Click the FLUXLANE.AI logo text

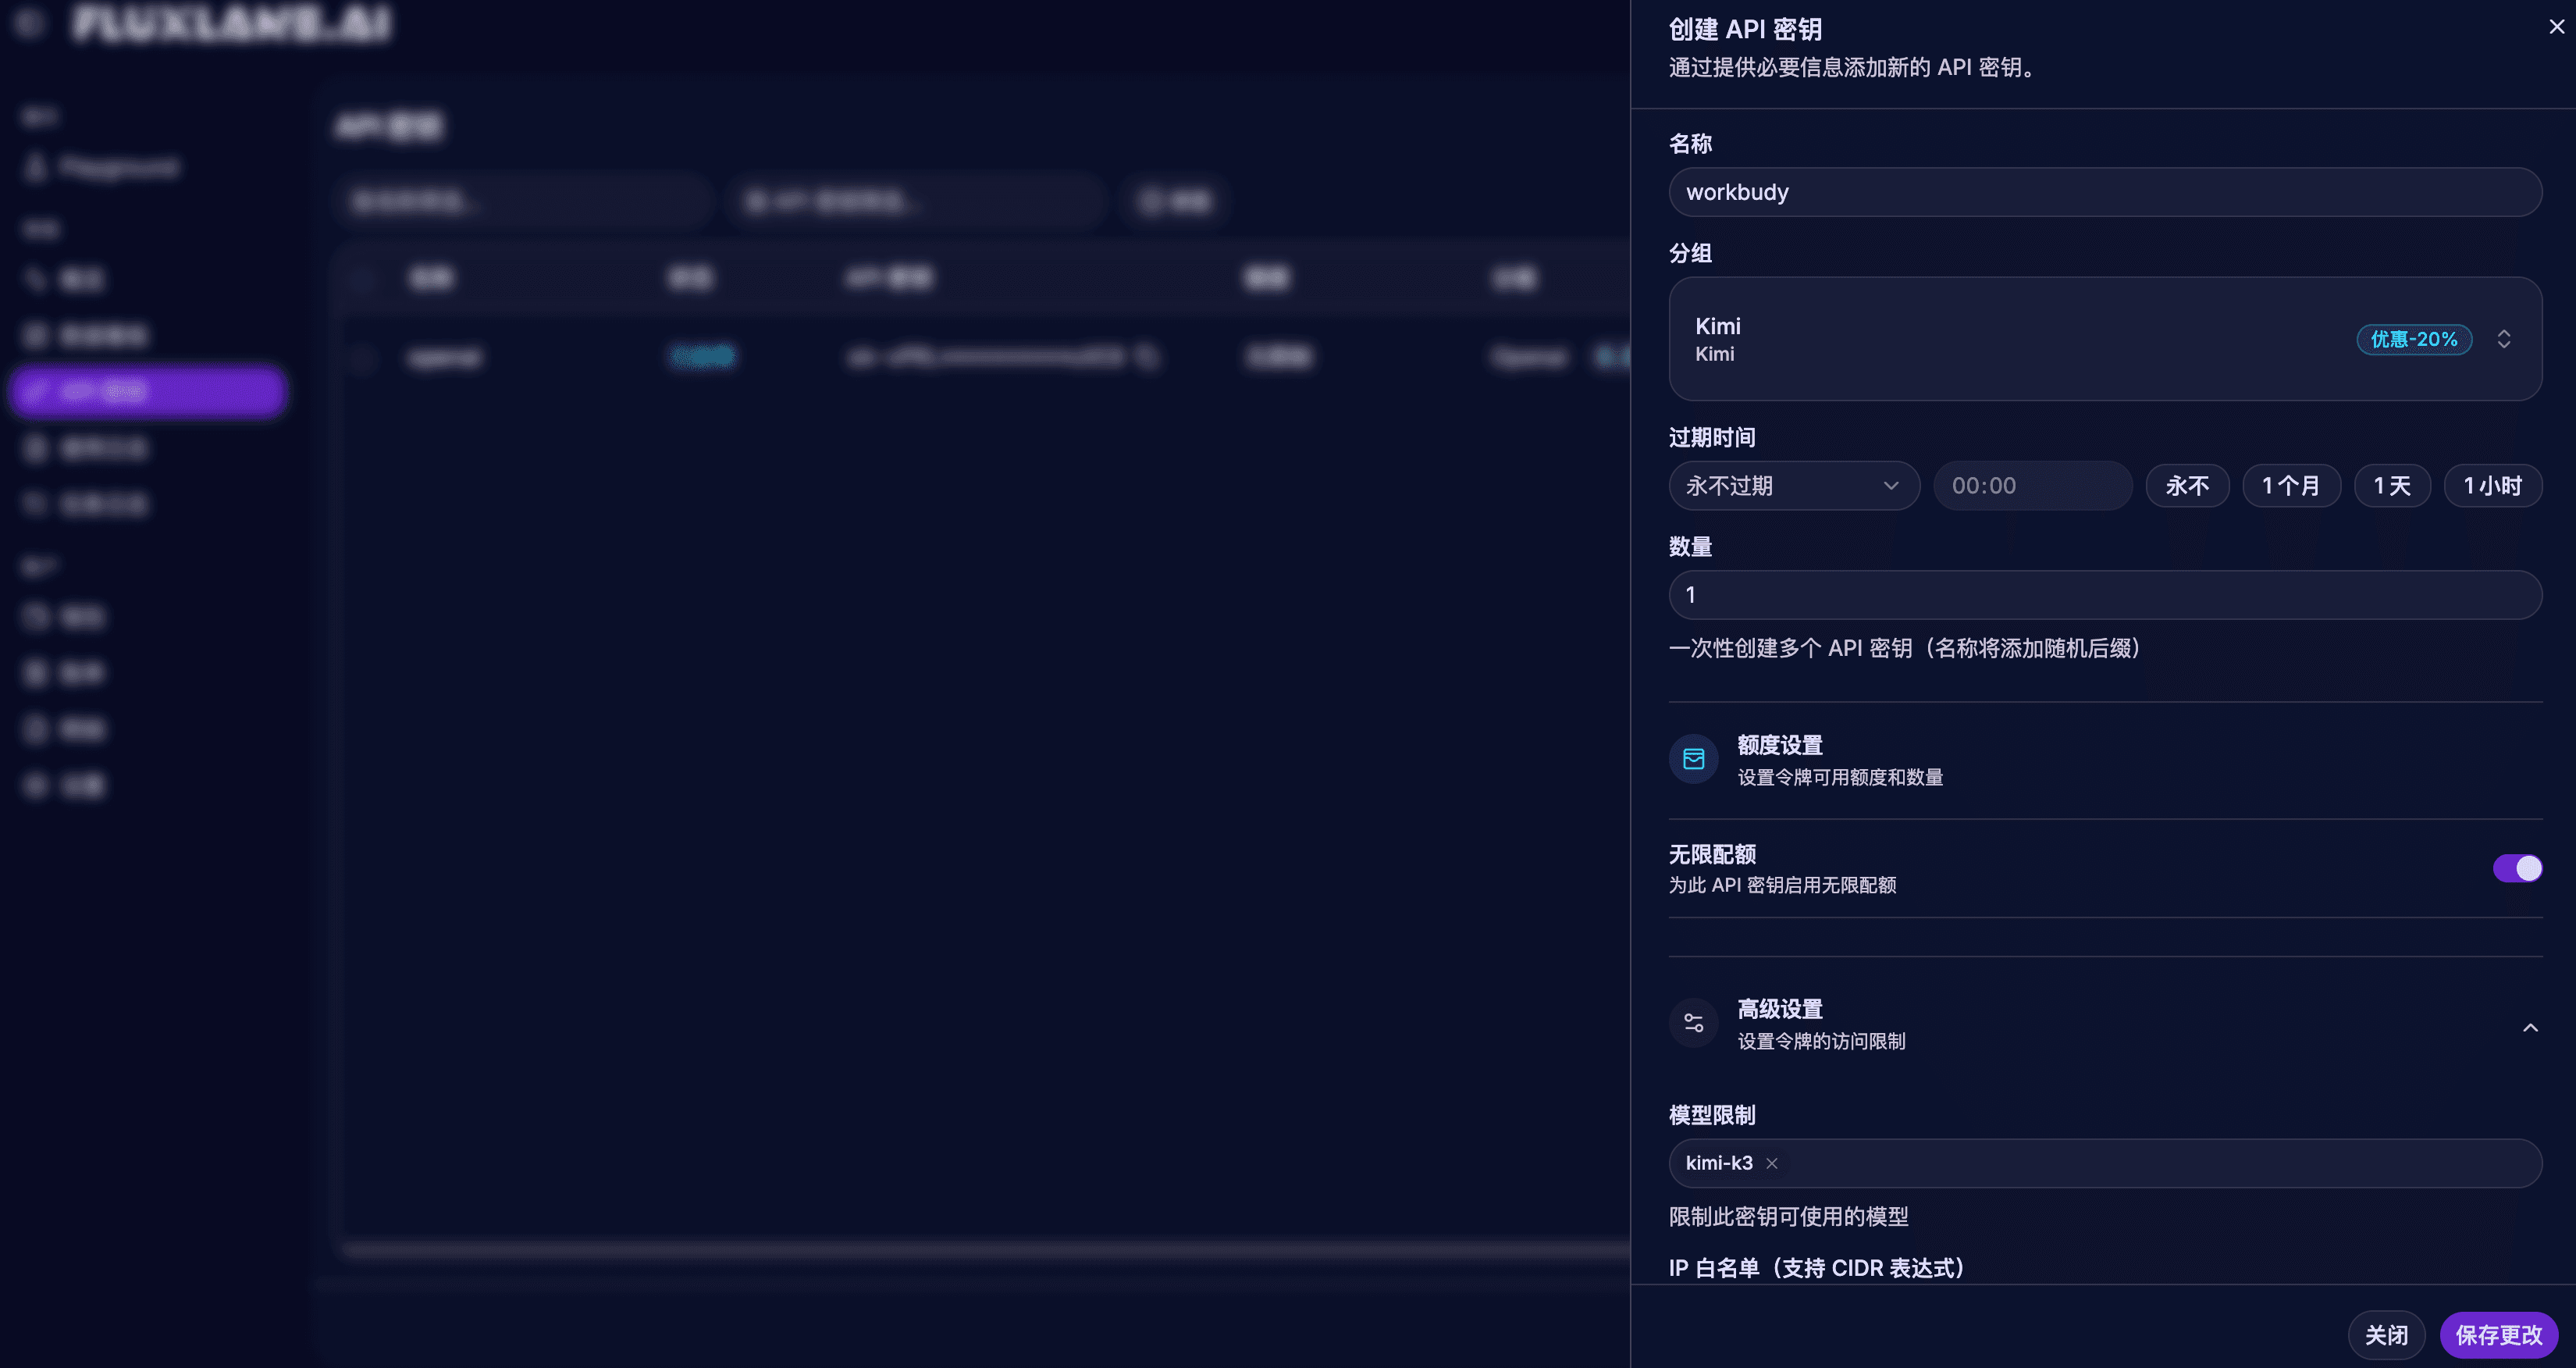click(x=232, y=24)
